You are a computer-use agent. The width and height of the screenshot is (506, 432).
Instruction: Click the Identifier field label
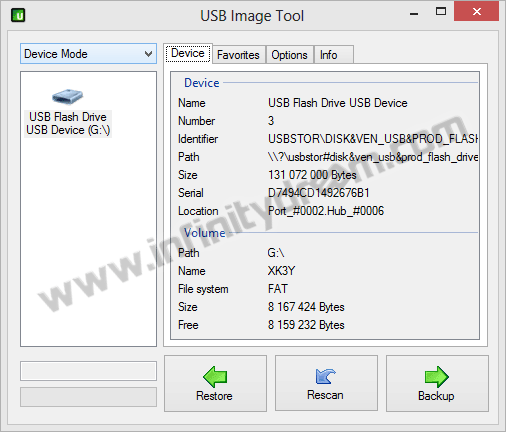pyautogui.click(x=198, y=139)
